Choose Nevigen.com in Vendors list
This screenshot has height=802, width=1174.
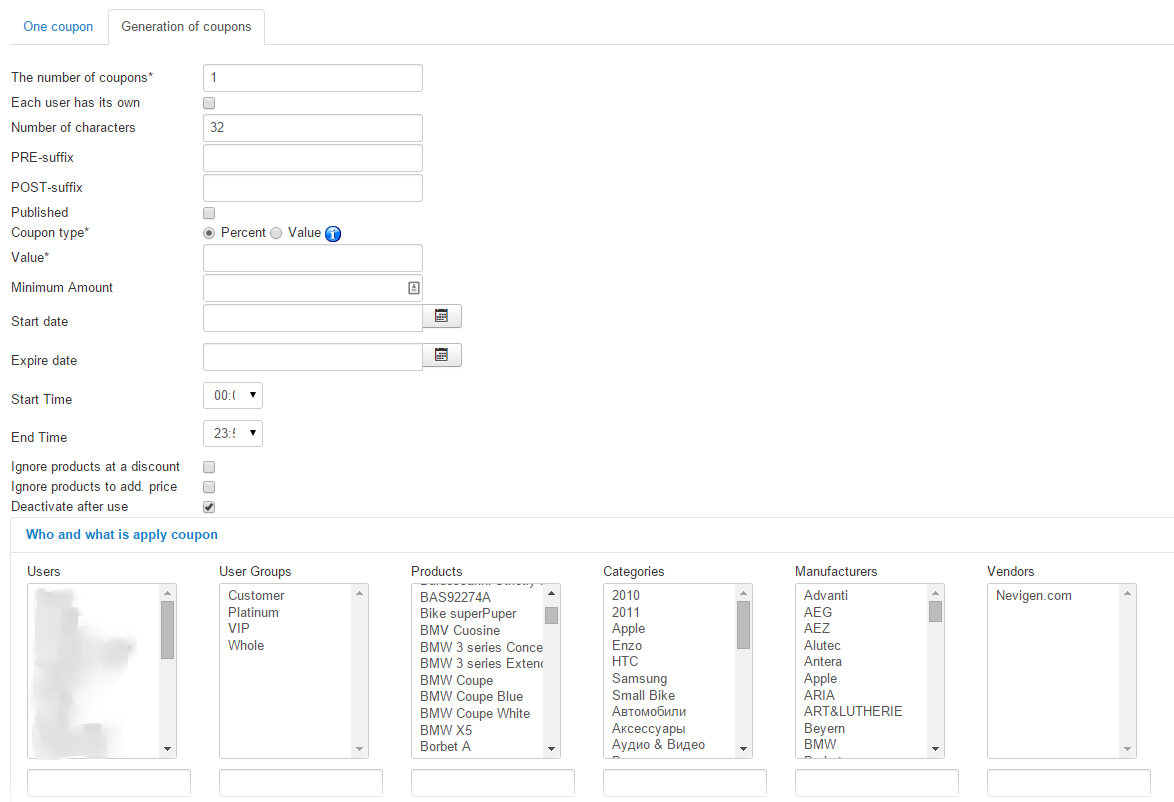click(x=1033, y=596)
